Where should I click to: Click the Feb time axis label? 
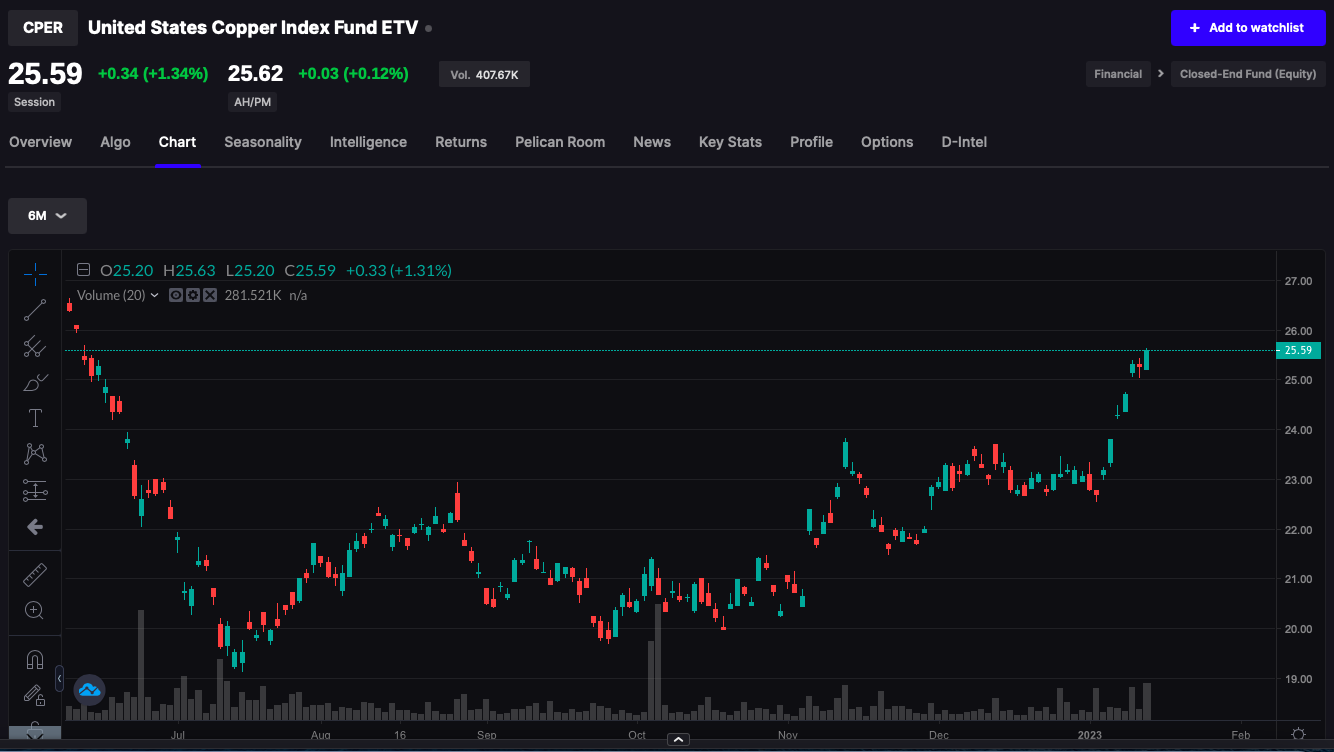[x=1240, y=735]
